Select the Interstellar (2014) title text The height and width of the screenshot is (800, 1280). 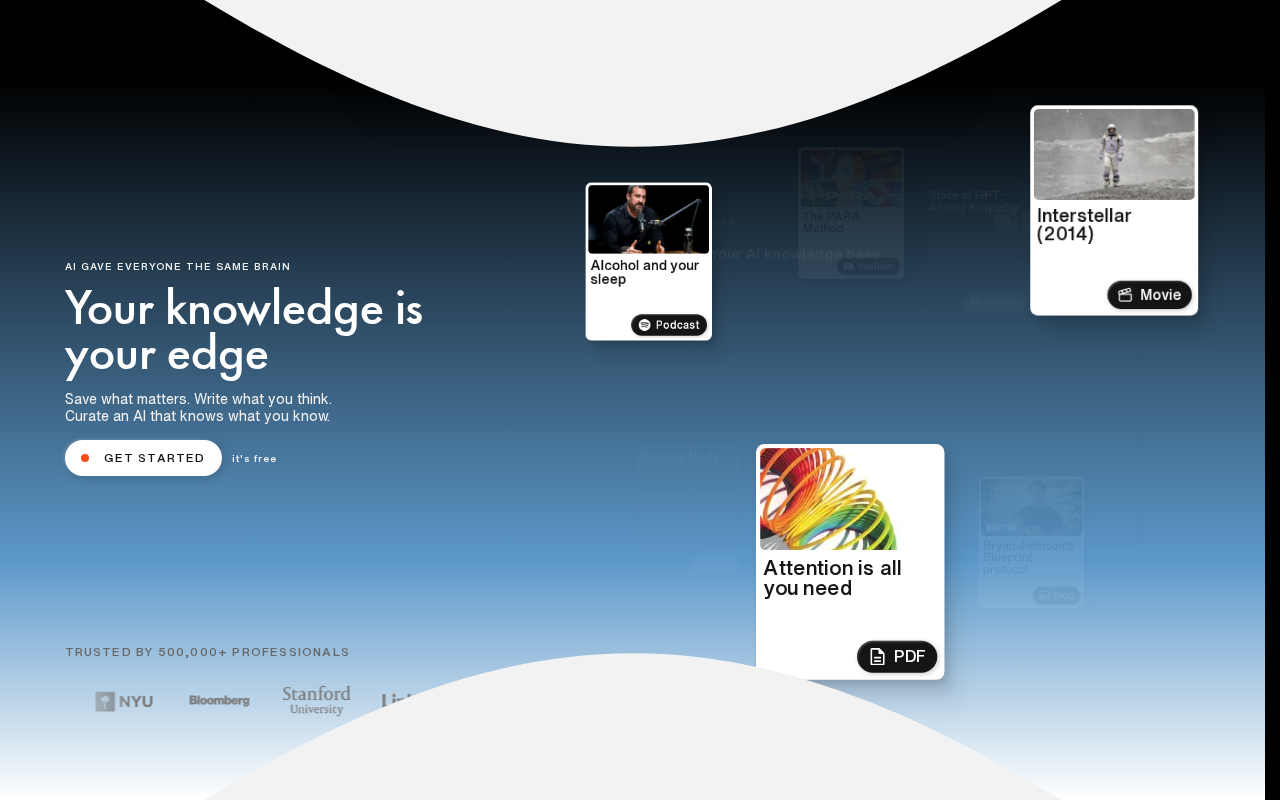[x=1084, y=225]
